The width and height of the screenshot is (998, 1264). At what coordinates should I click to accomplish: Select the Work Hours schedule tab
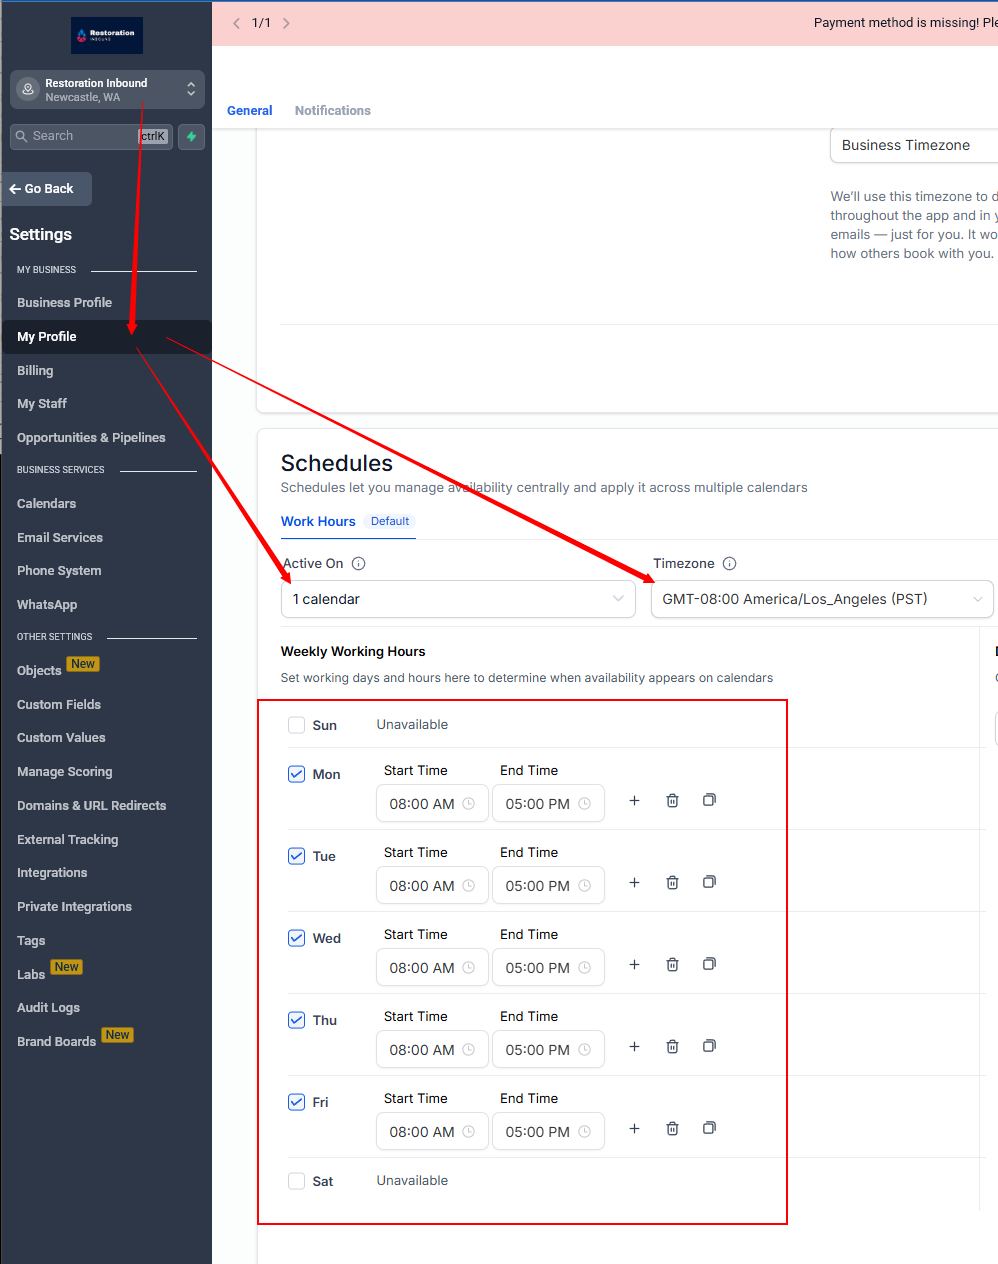pyautogui.click(x=318, y=522)
